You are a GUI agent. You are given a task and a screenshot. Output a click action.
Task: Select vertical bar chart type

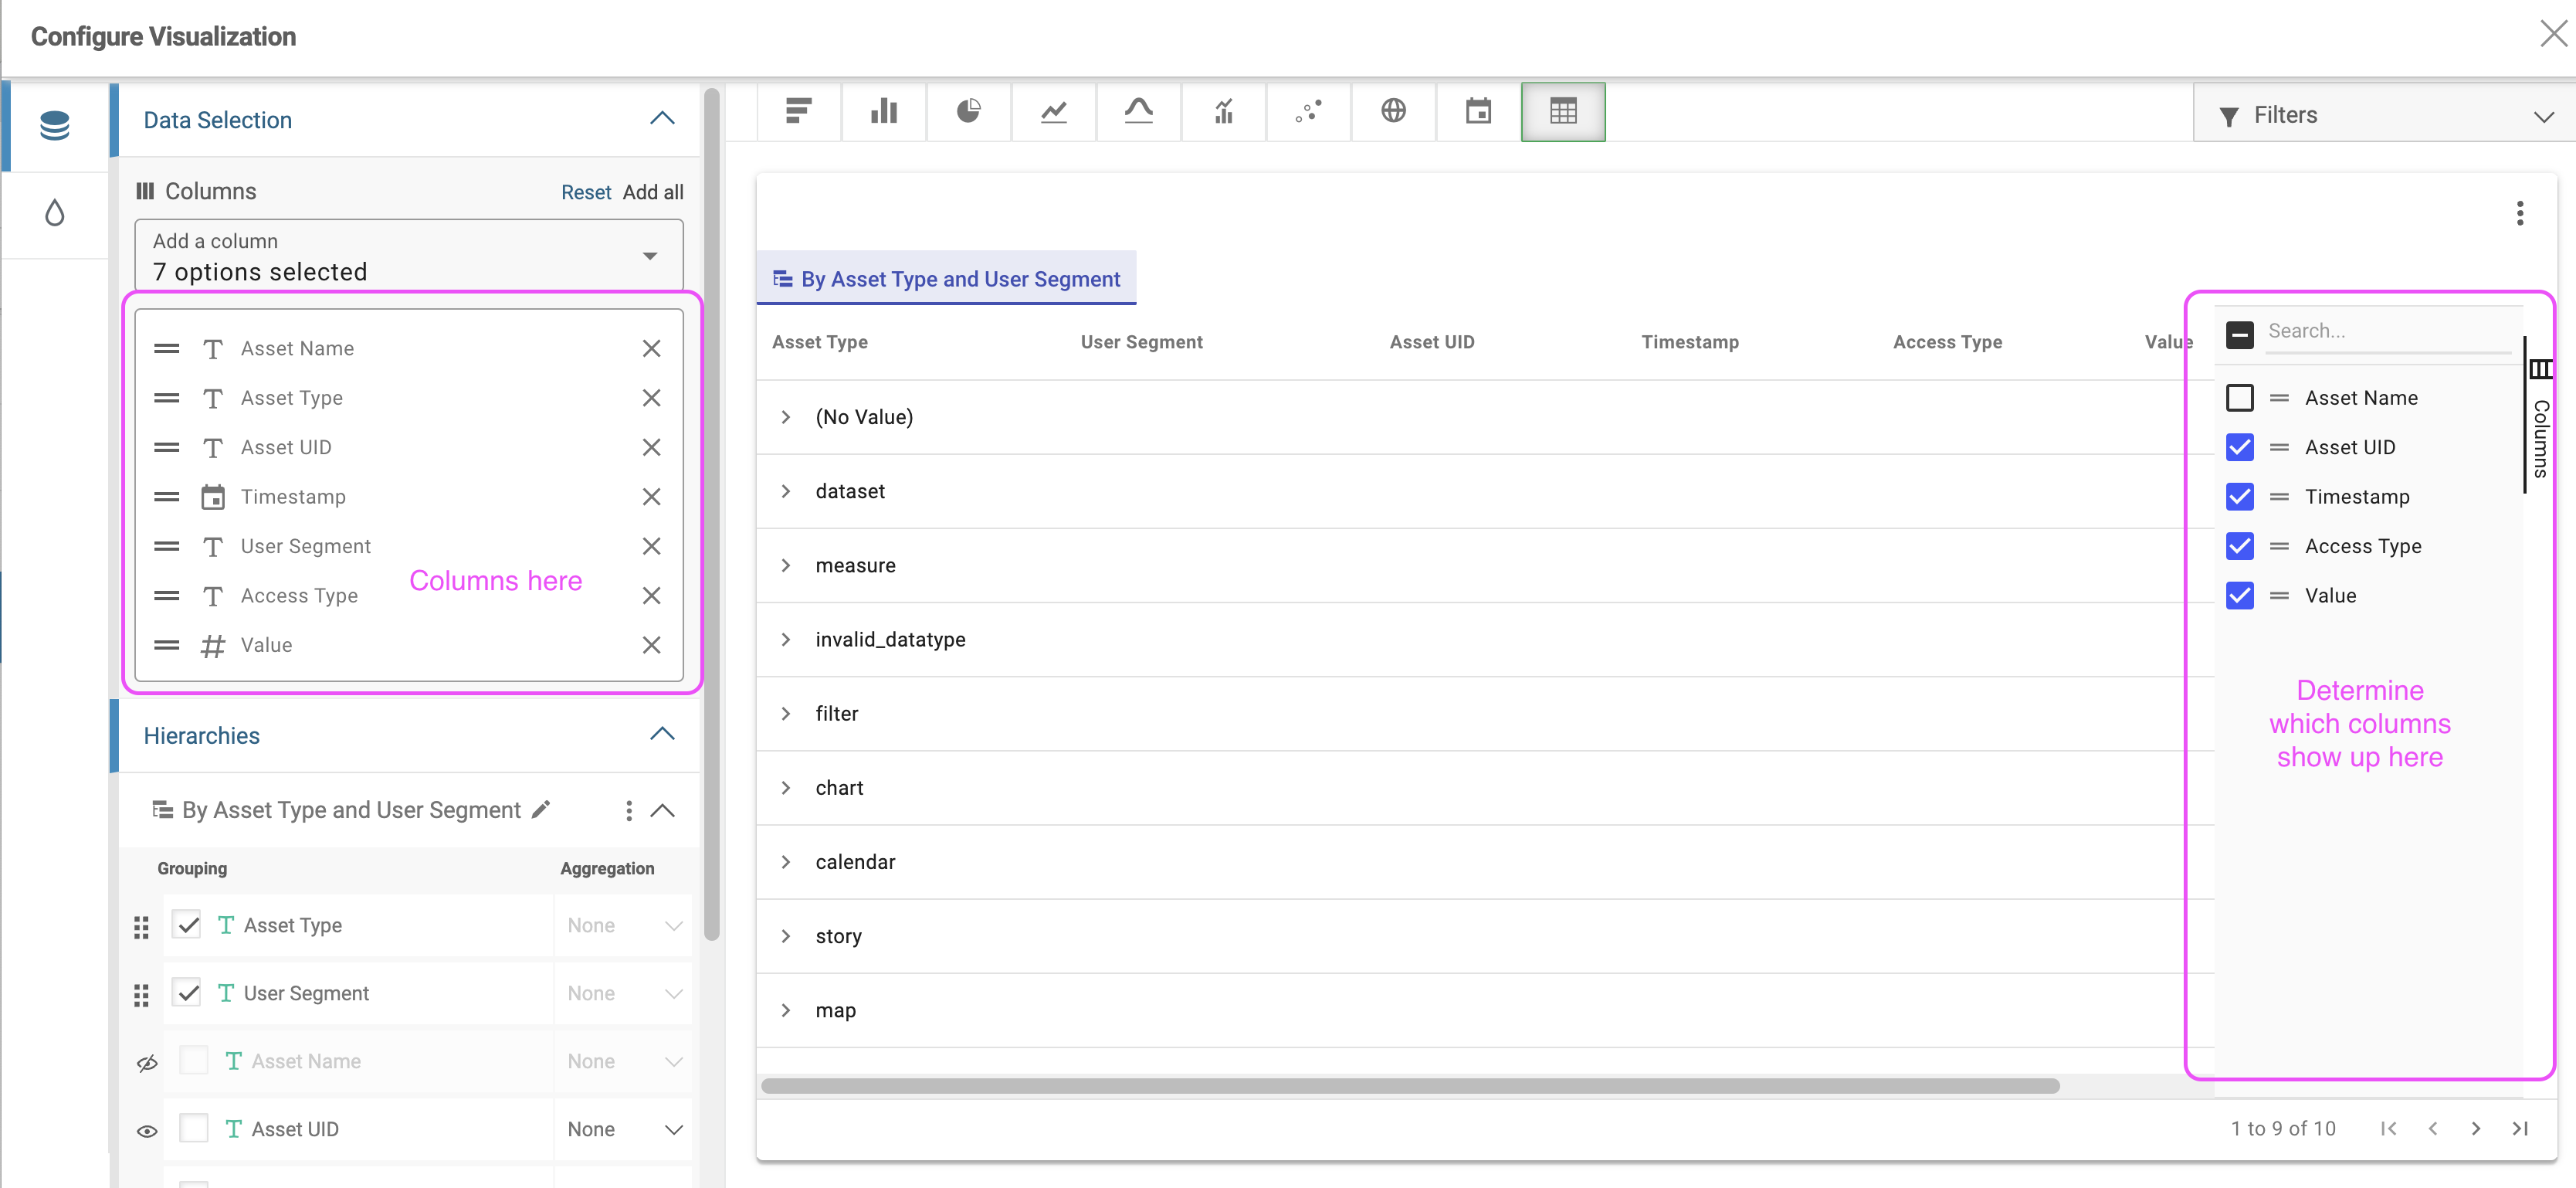[x=884, y=111]
